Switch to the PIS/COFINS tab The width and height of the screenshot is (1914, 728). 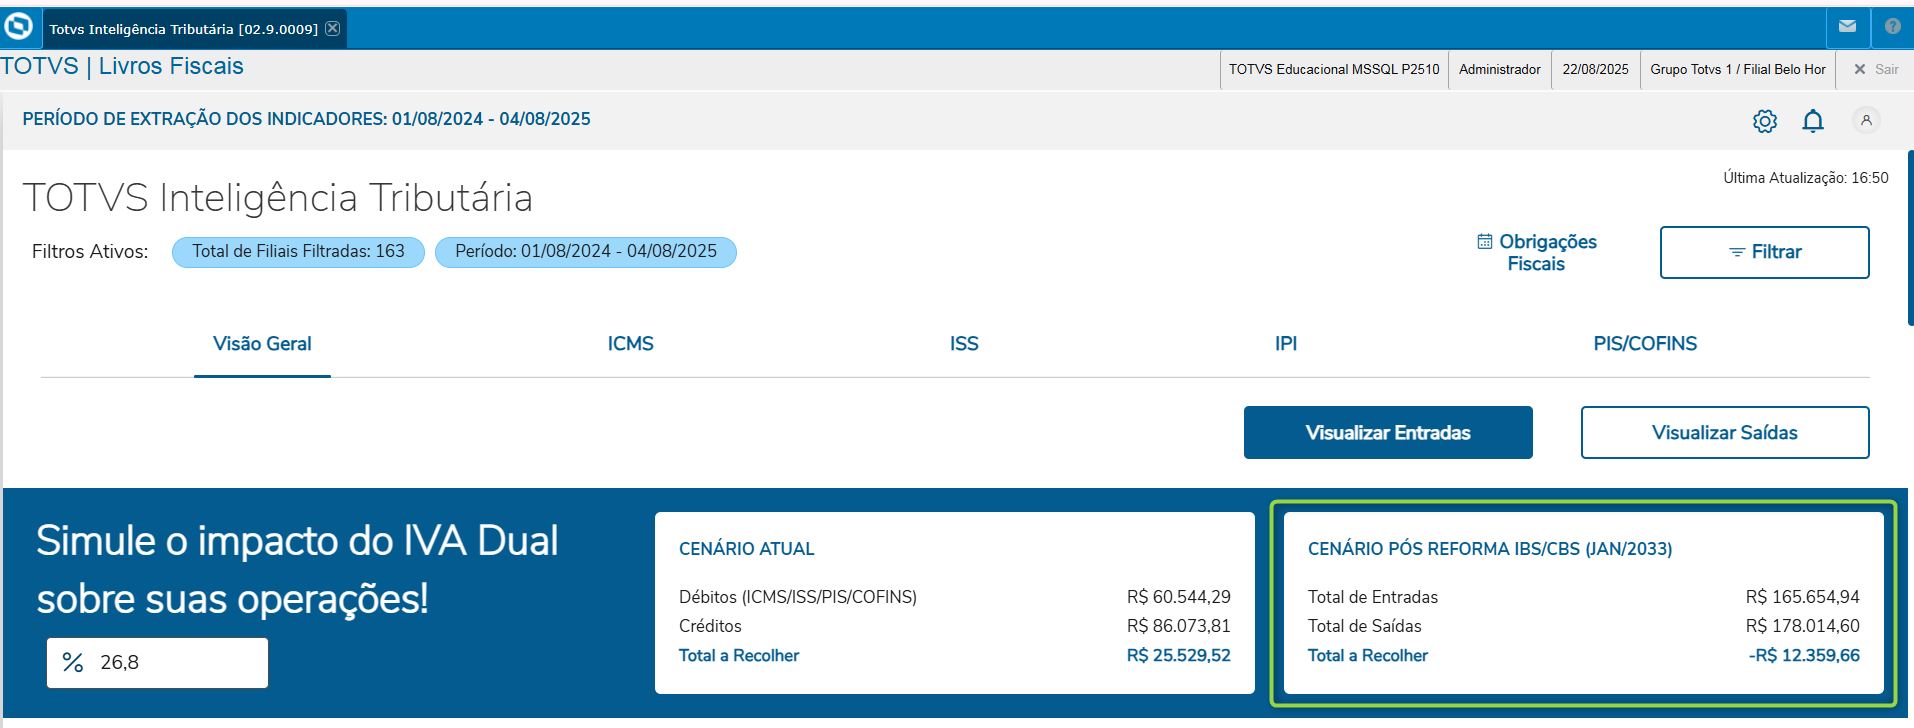tap(1645, 344)
